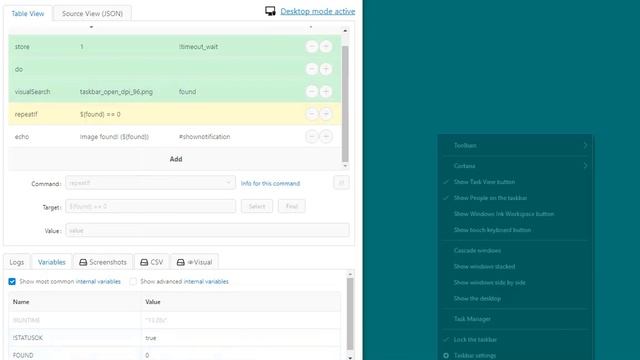Open internal variables link after most common

[x=98, y=282]
